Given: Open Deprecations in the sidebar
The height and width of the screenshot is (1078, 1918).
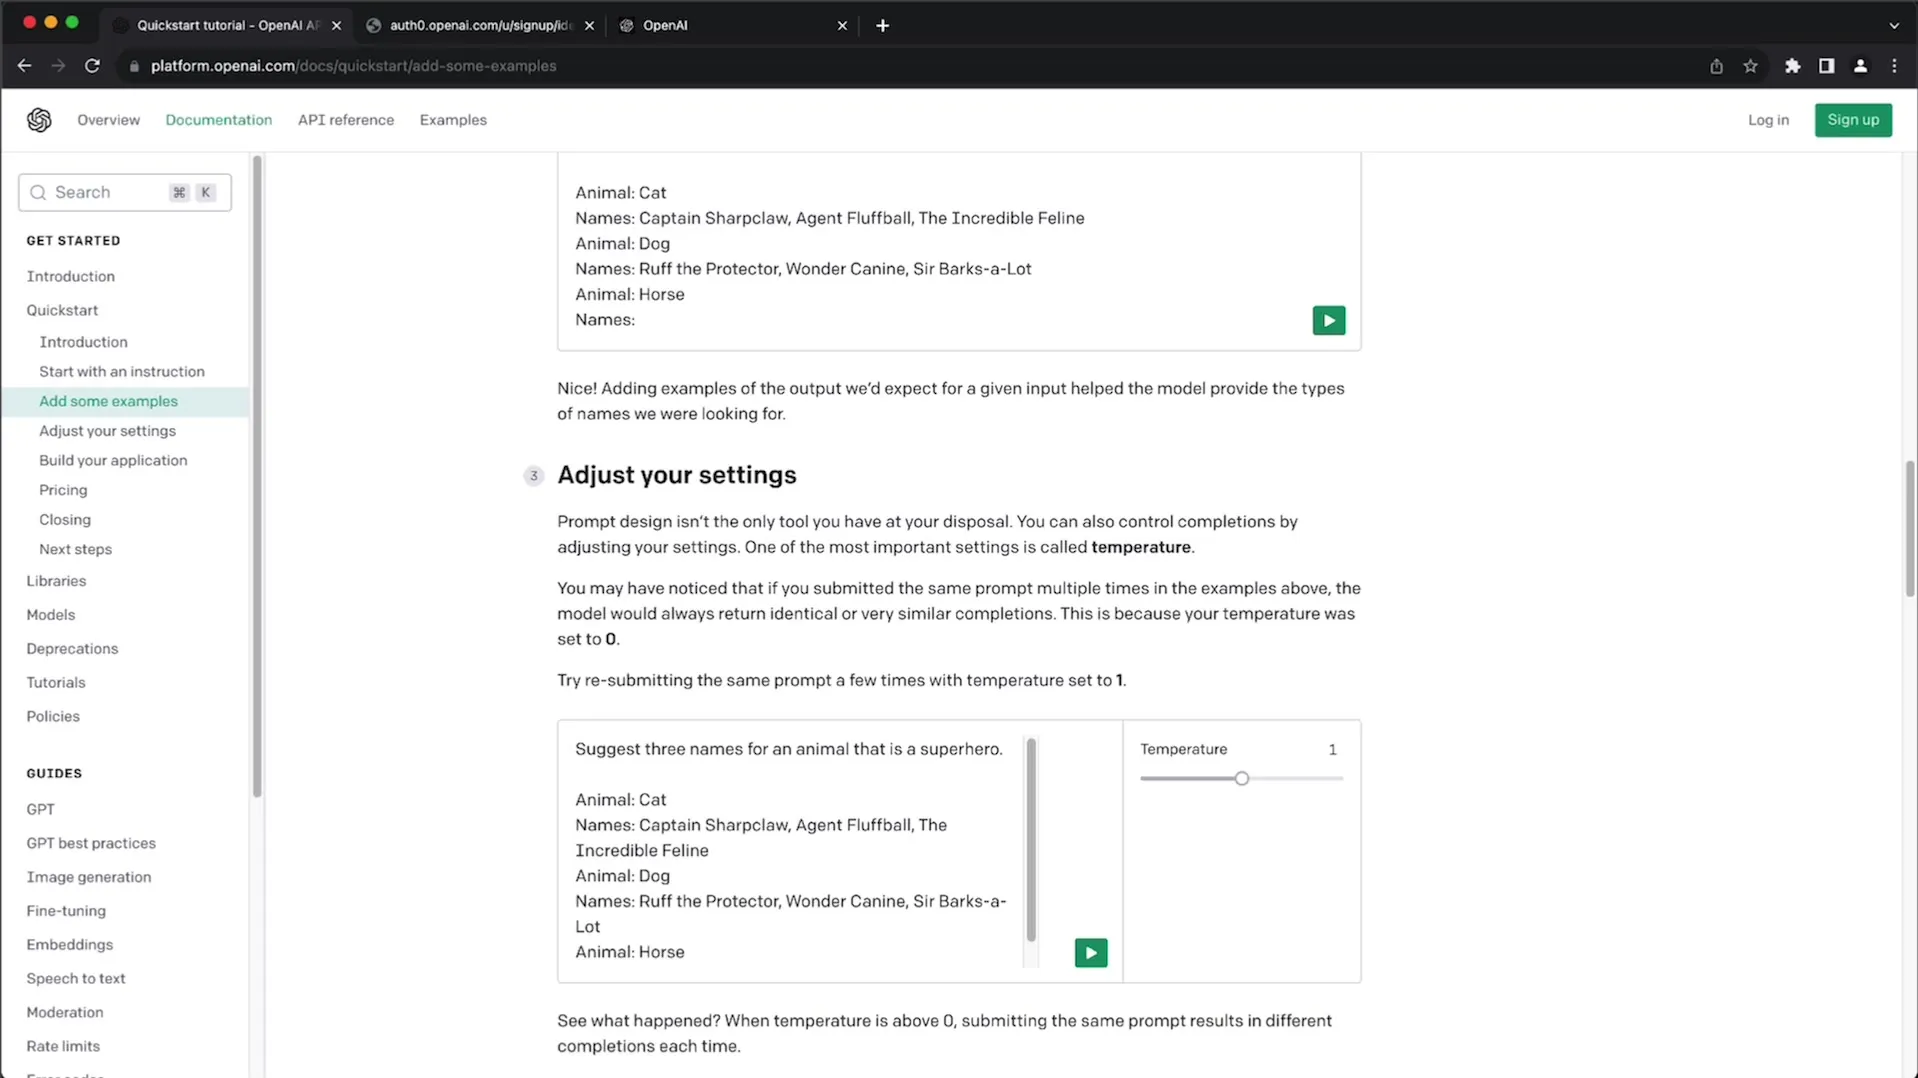Looking at the screenshot, I should (x=72, y=649).
